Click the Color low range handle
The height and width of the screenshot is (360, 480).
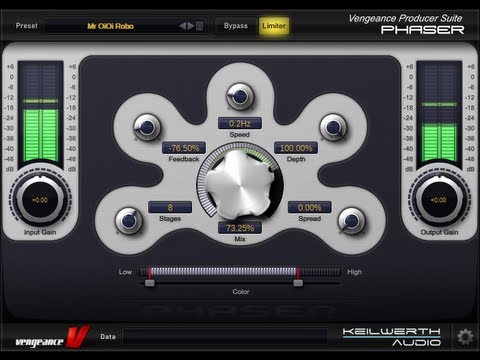150,283
